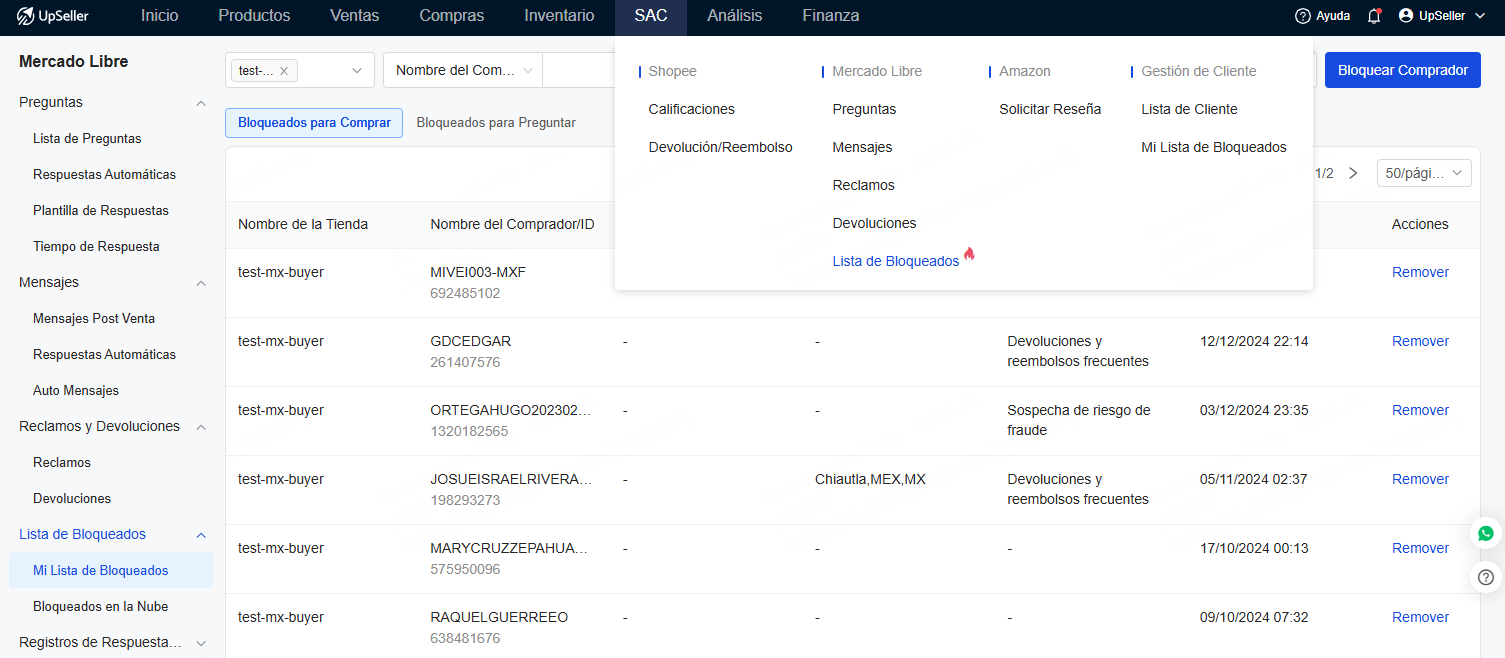The height and width of the screenshot is (658, 1505).
Task: Remove buyer RAQUELGUERREEO from blocklist
Action: [1420, 617]
